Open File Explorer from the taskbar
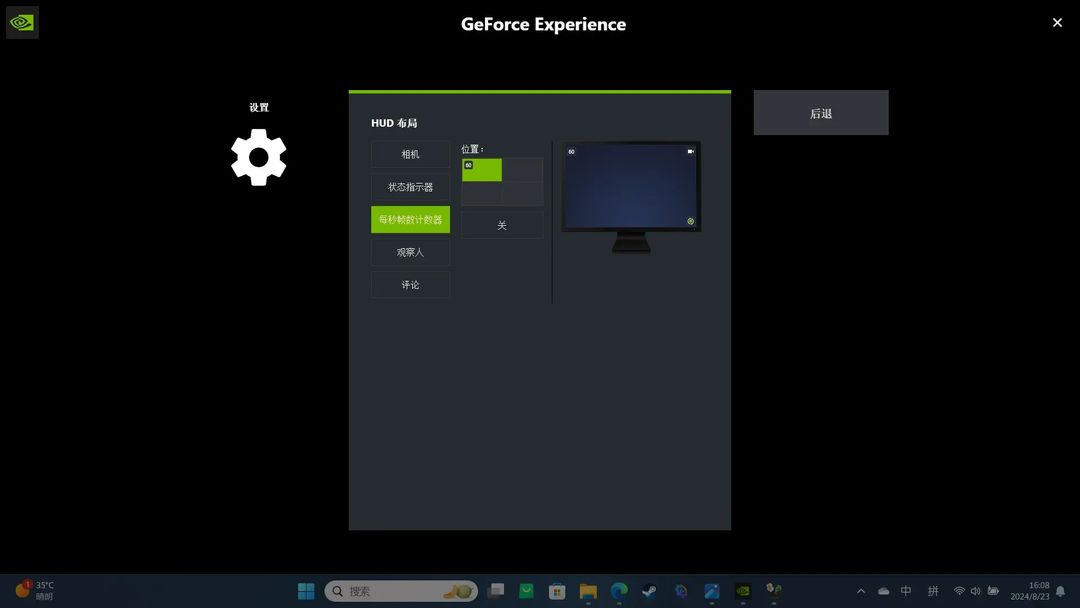1080x608 pixels. tap(588, 591)
